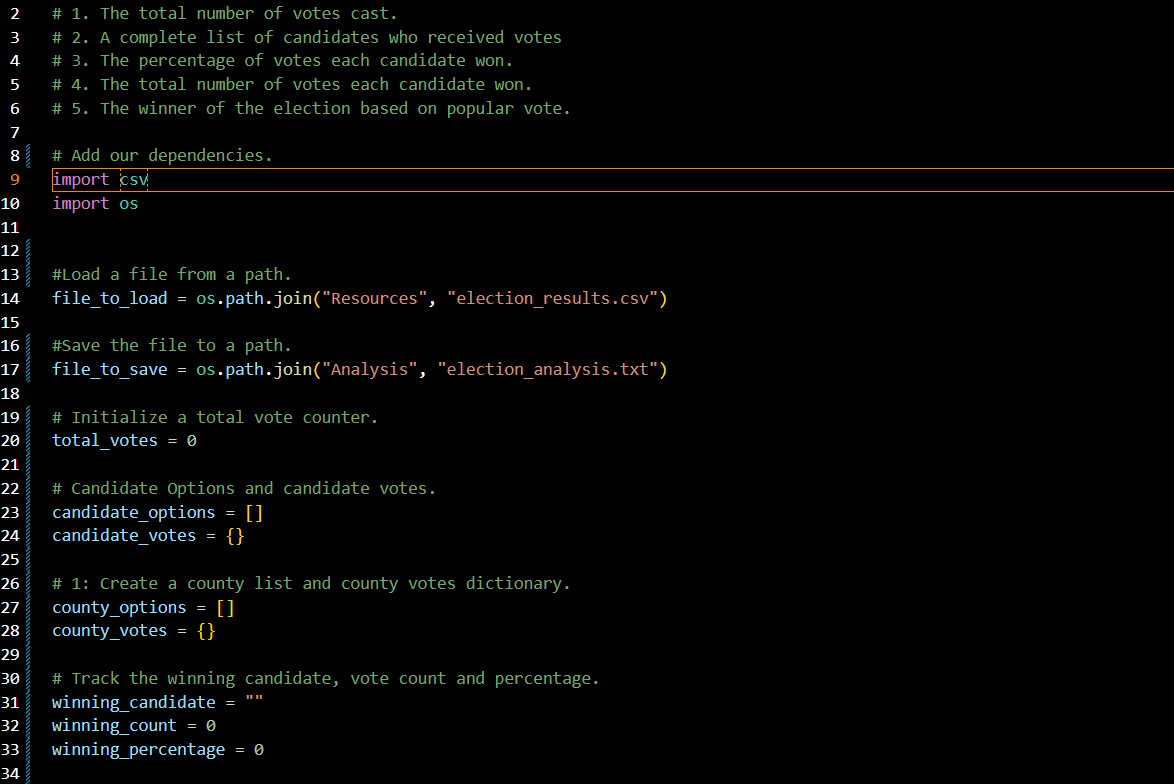Select line number 20 in the gutter
This screenshot has width=1174, height=784.
(x=11, y=440)
